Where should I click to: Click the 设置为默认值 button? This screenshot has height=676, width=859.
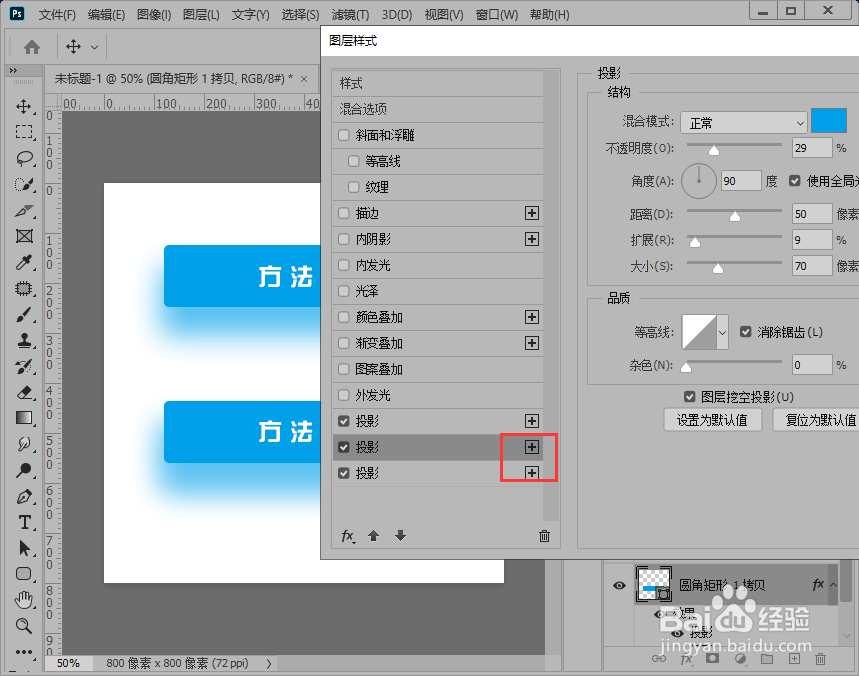coord(712,417)
